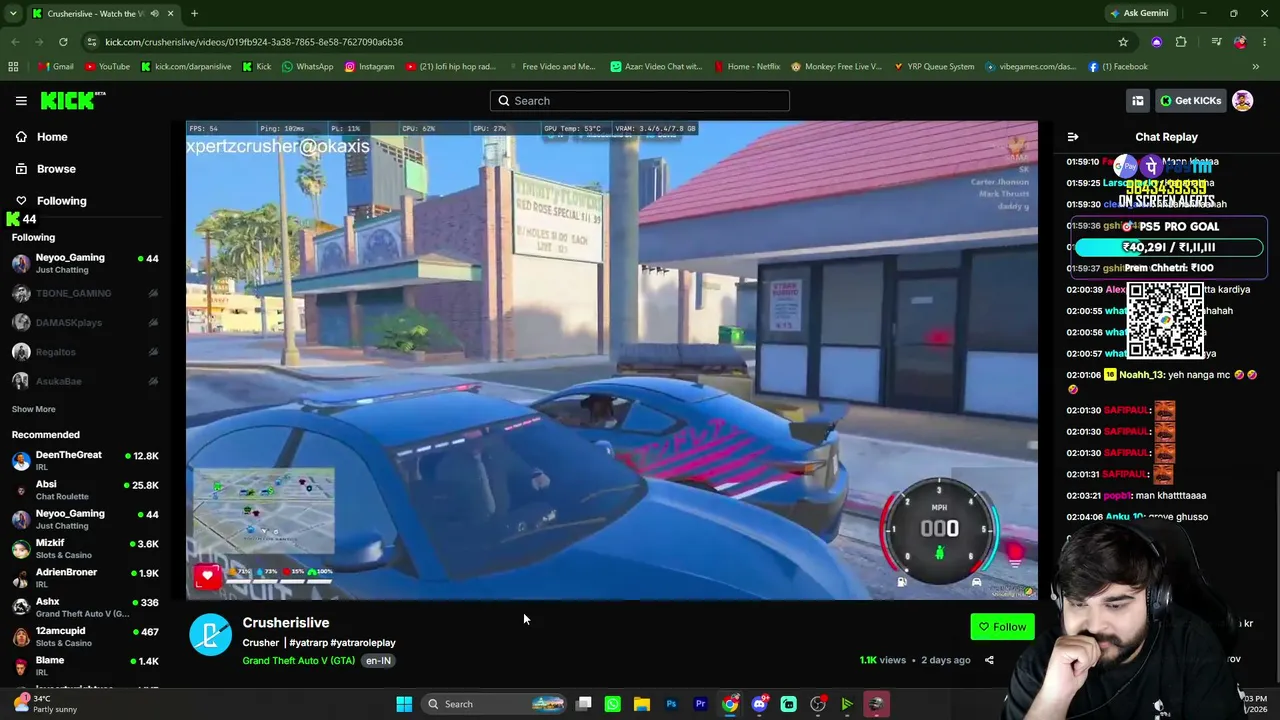The width and height of the screenshot is (1280, 720).
Task: Open File Explorer from the taskbar
Action: 642,704
